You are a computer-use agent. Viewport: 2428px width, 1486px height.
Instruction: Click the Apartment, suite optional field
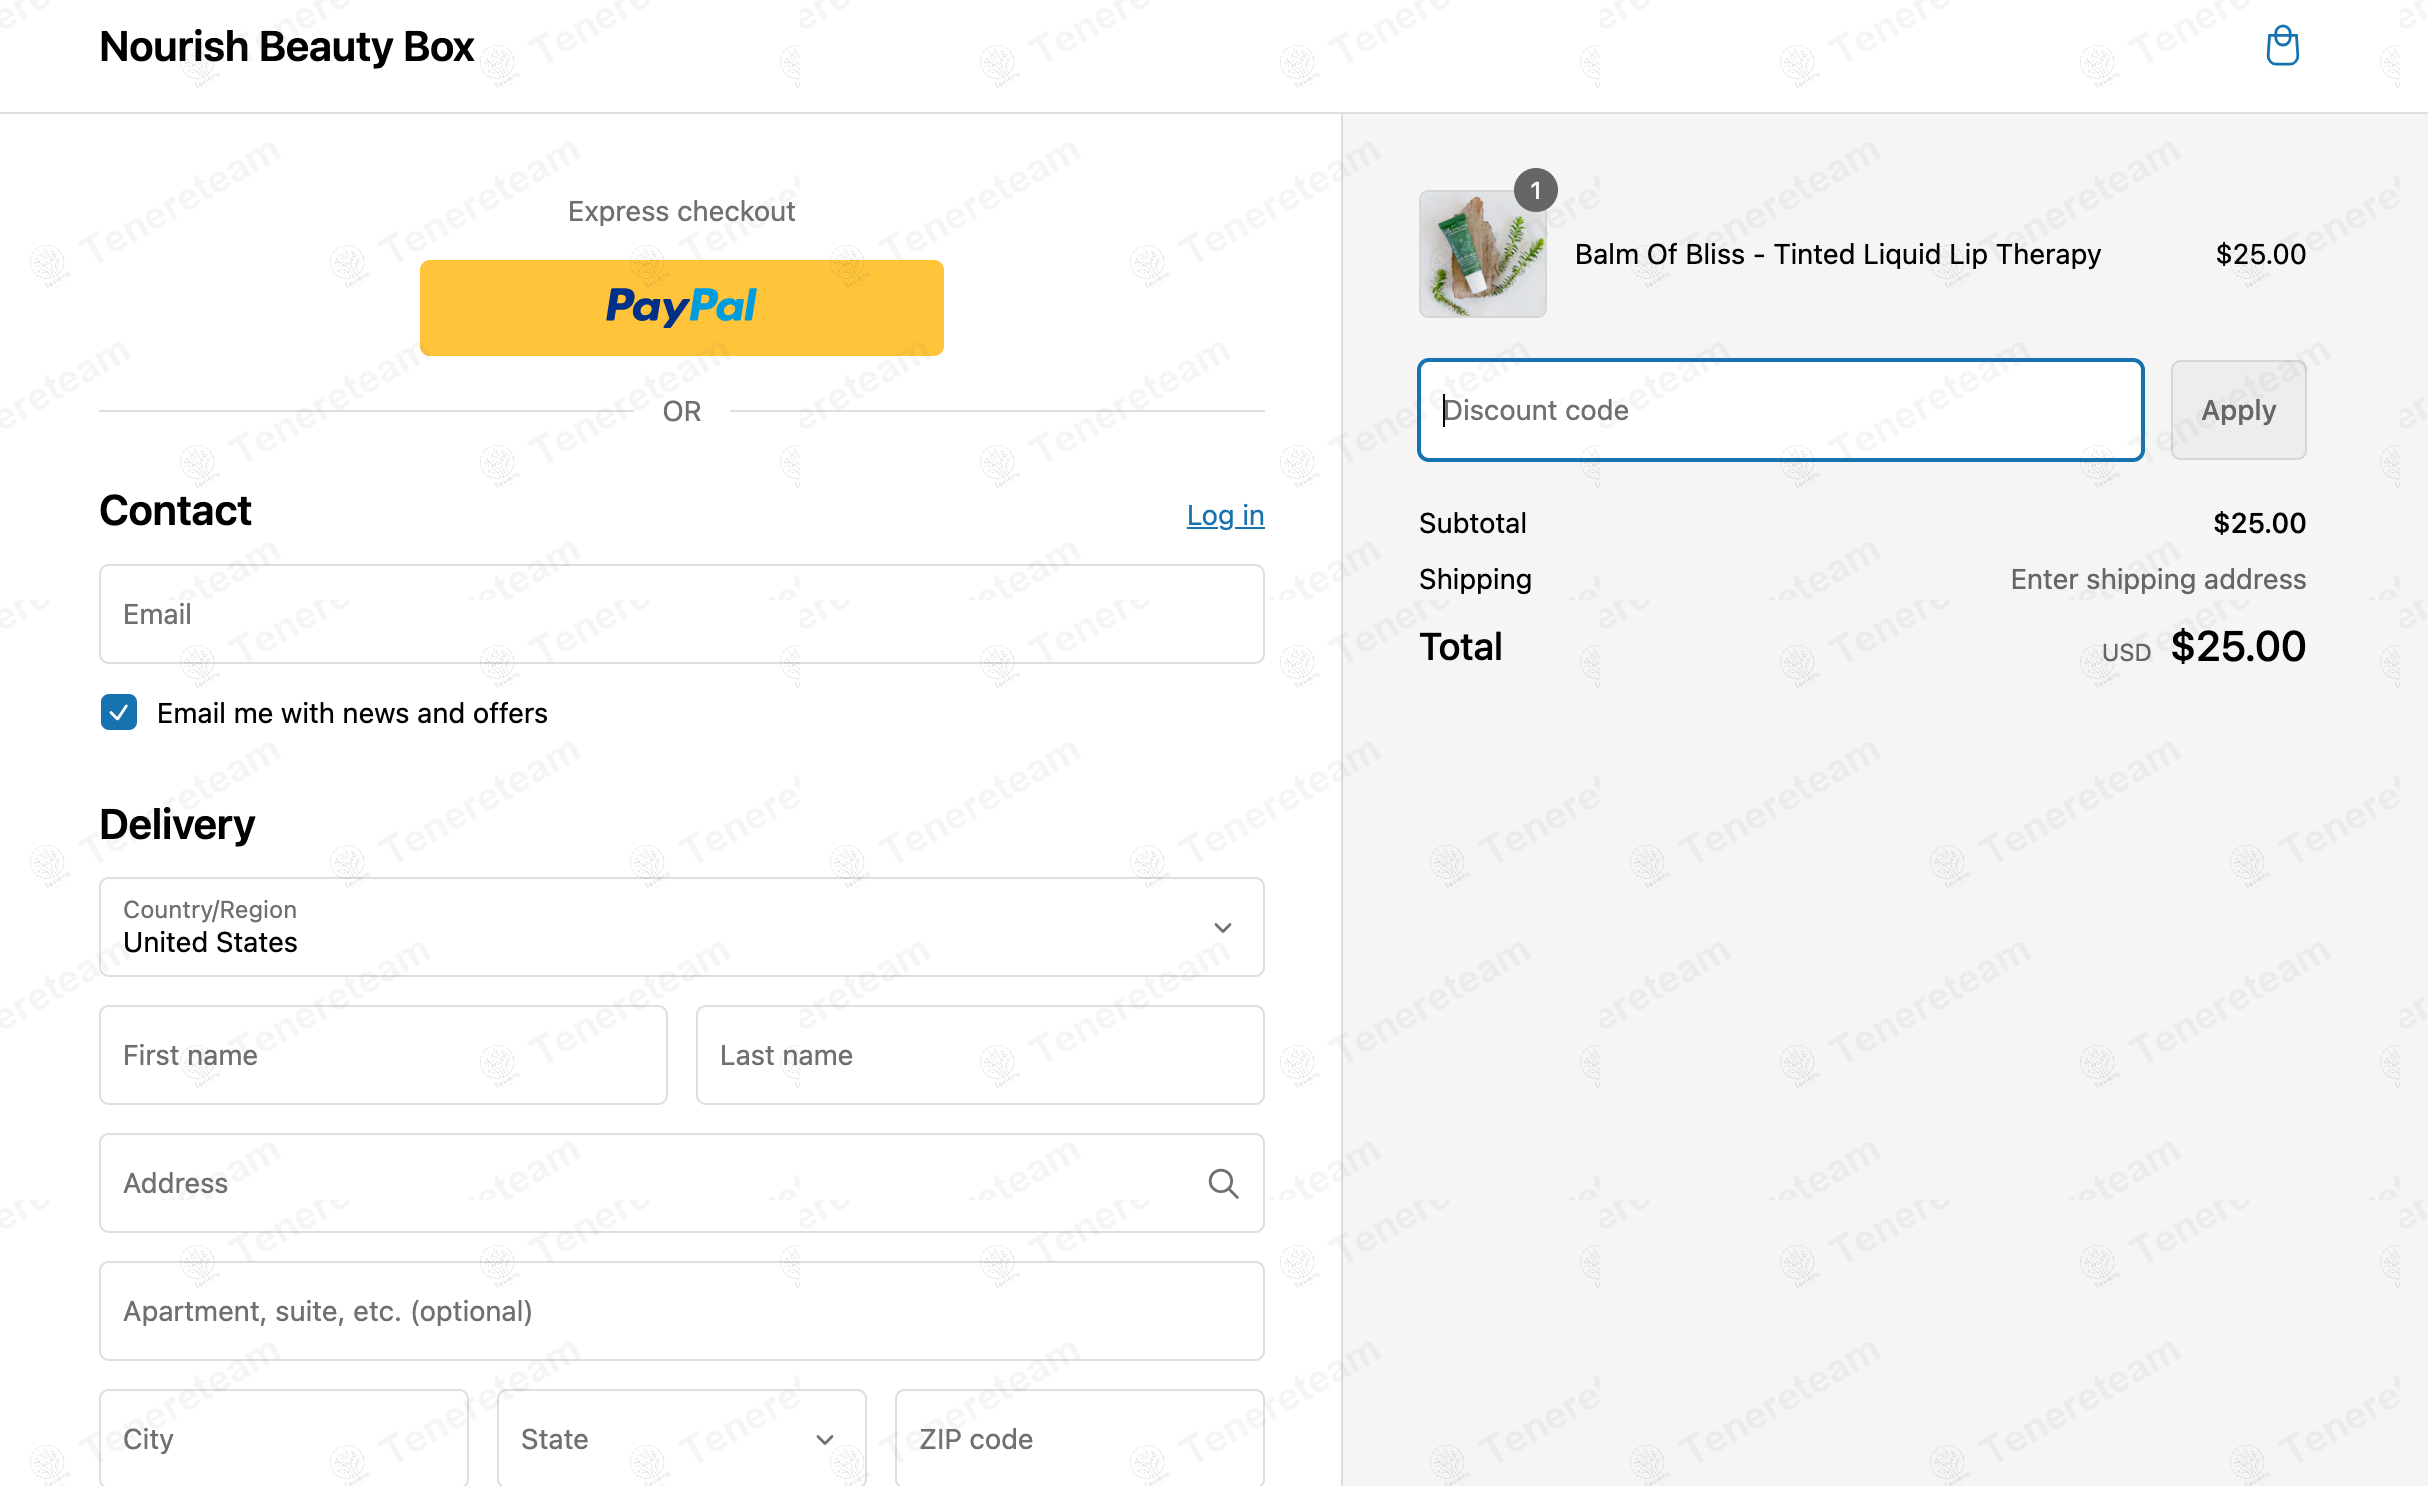(x=681, y=1311)
